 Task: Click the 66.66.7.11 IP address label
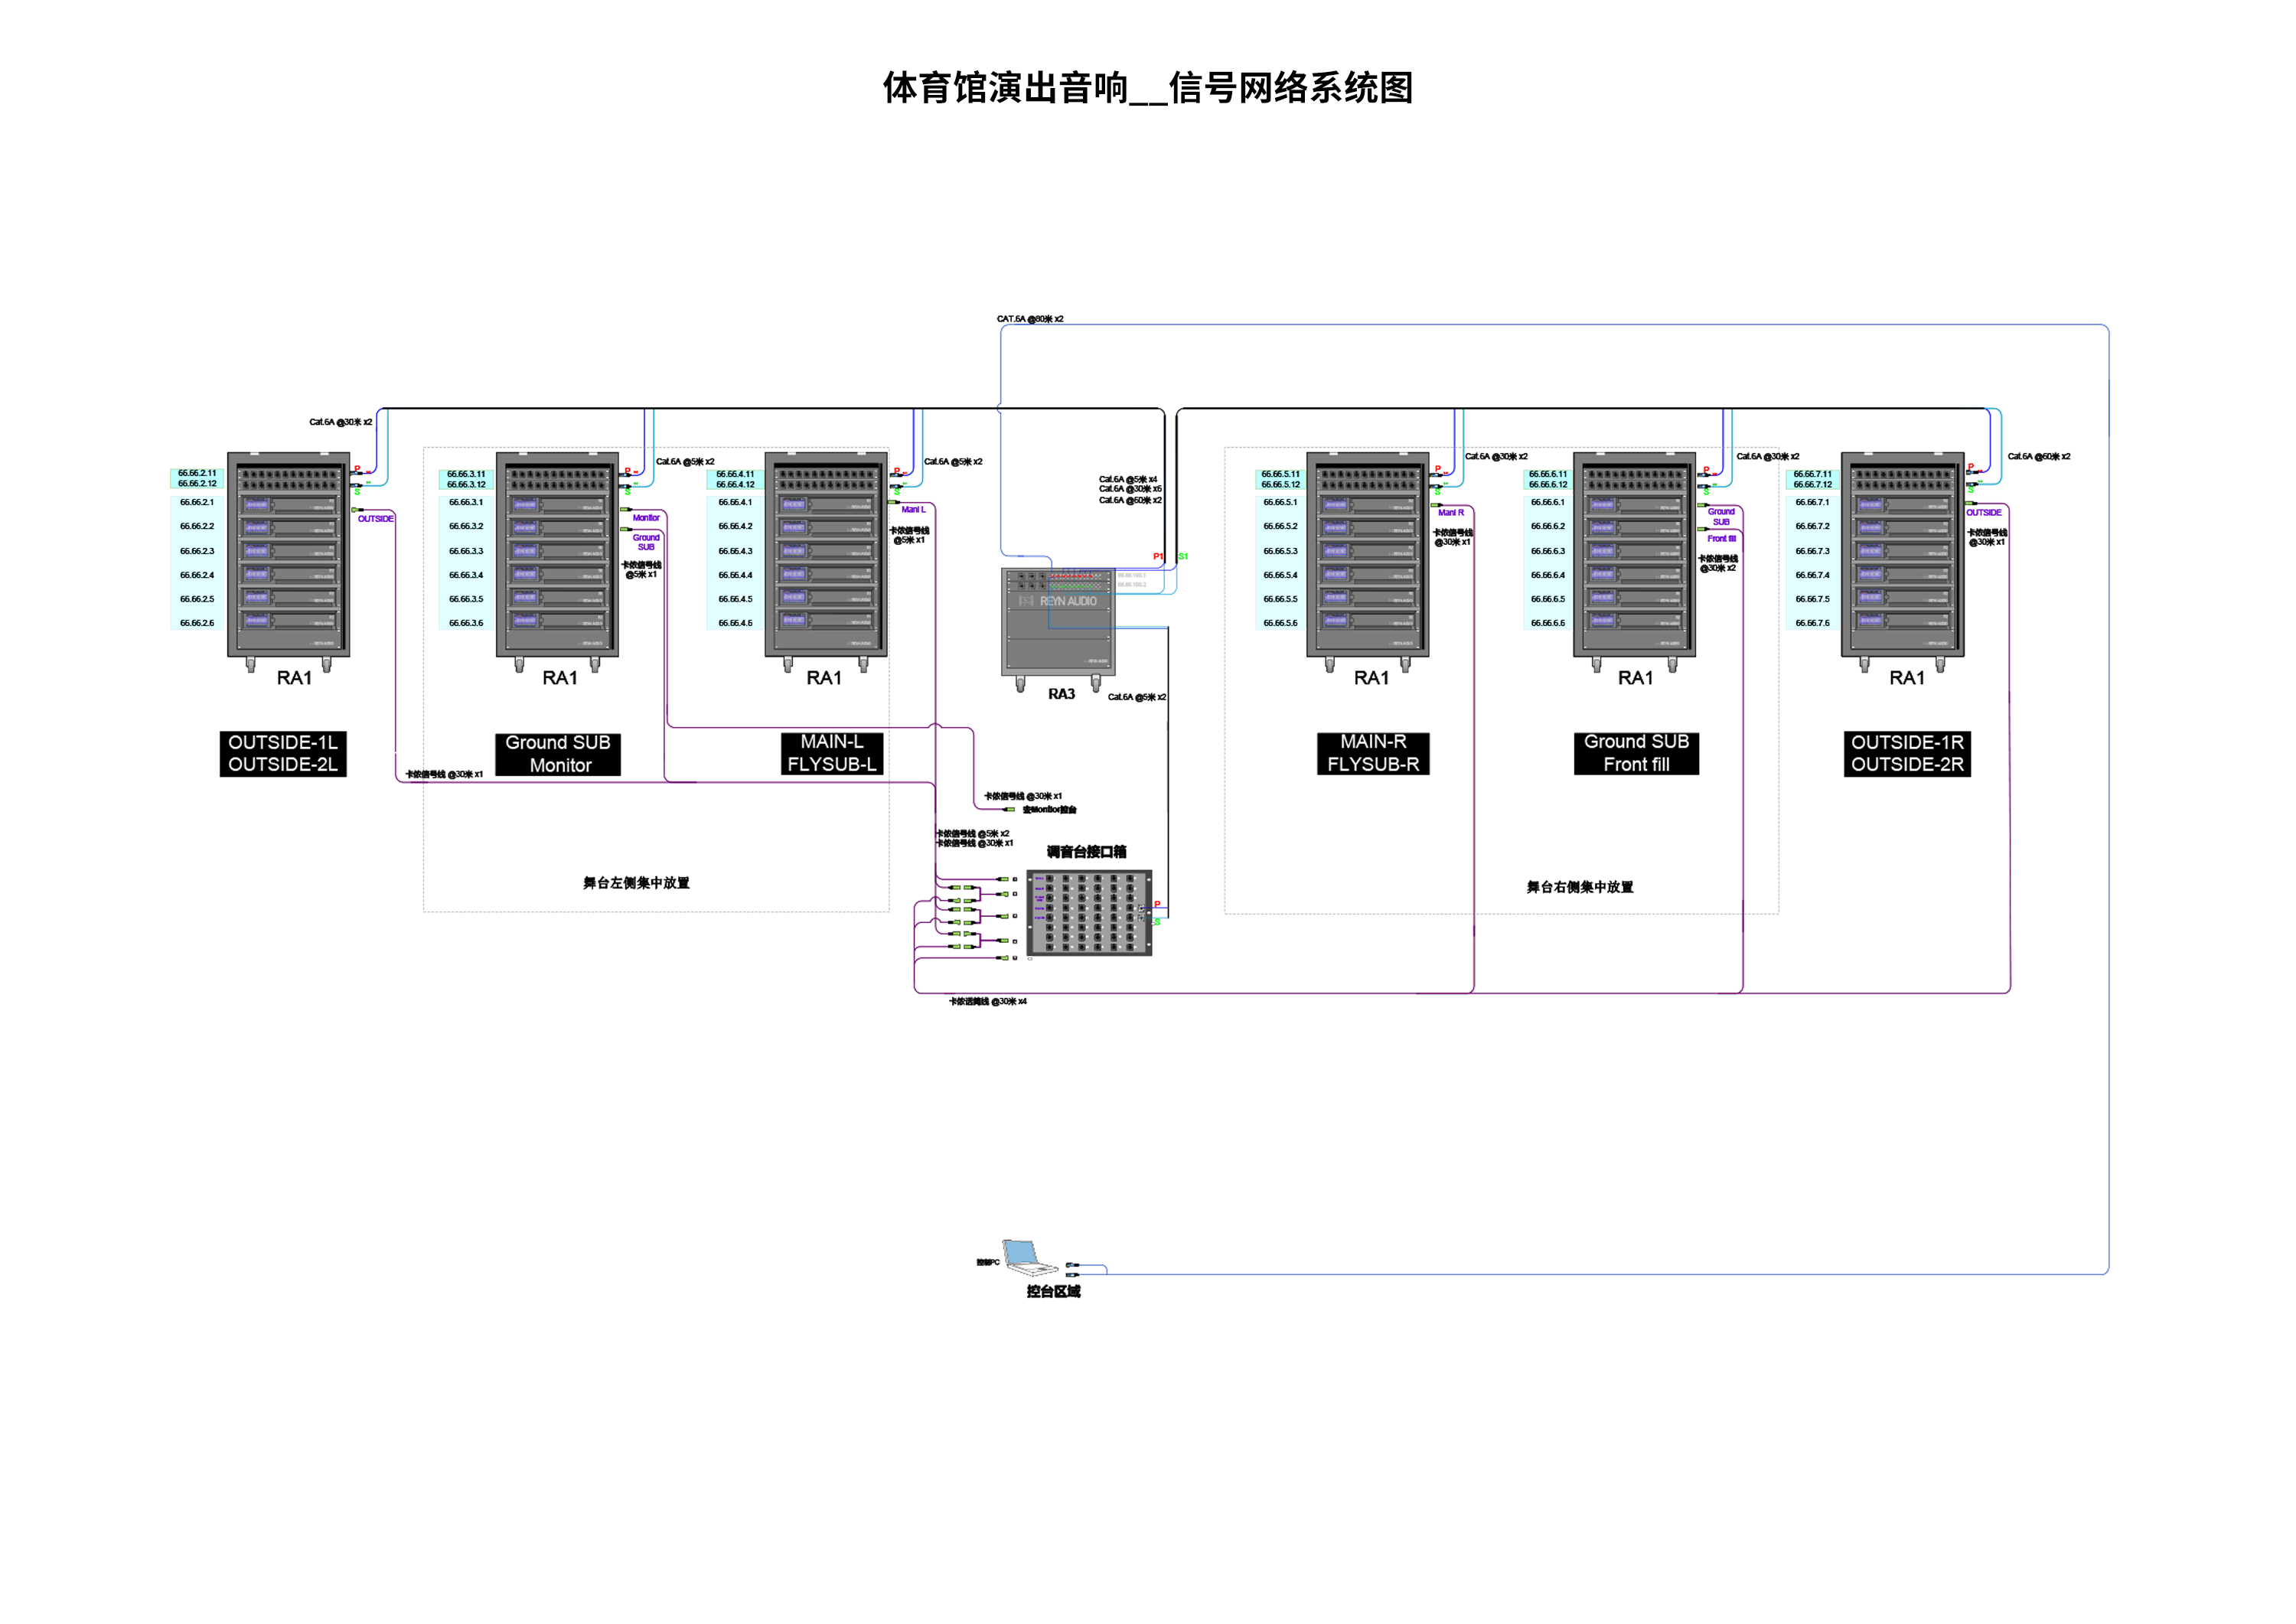click(x=1812, y=474)
